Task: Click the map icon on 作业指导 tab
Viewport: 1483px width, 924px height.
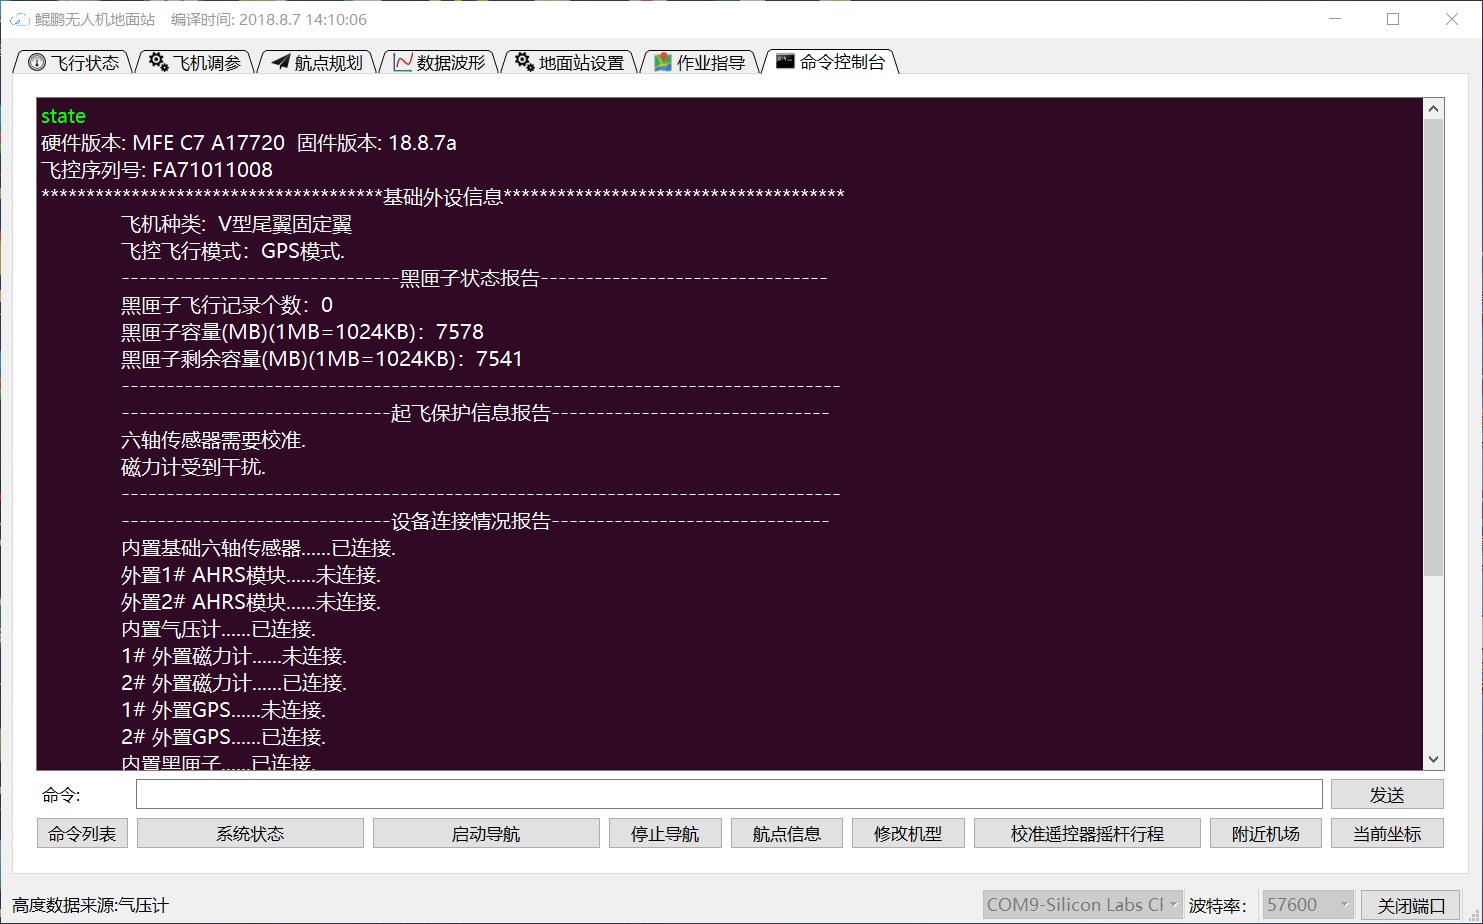Action: click(x=662, y=62)
